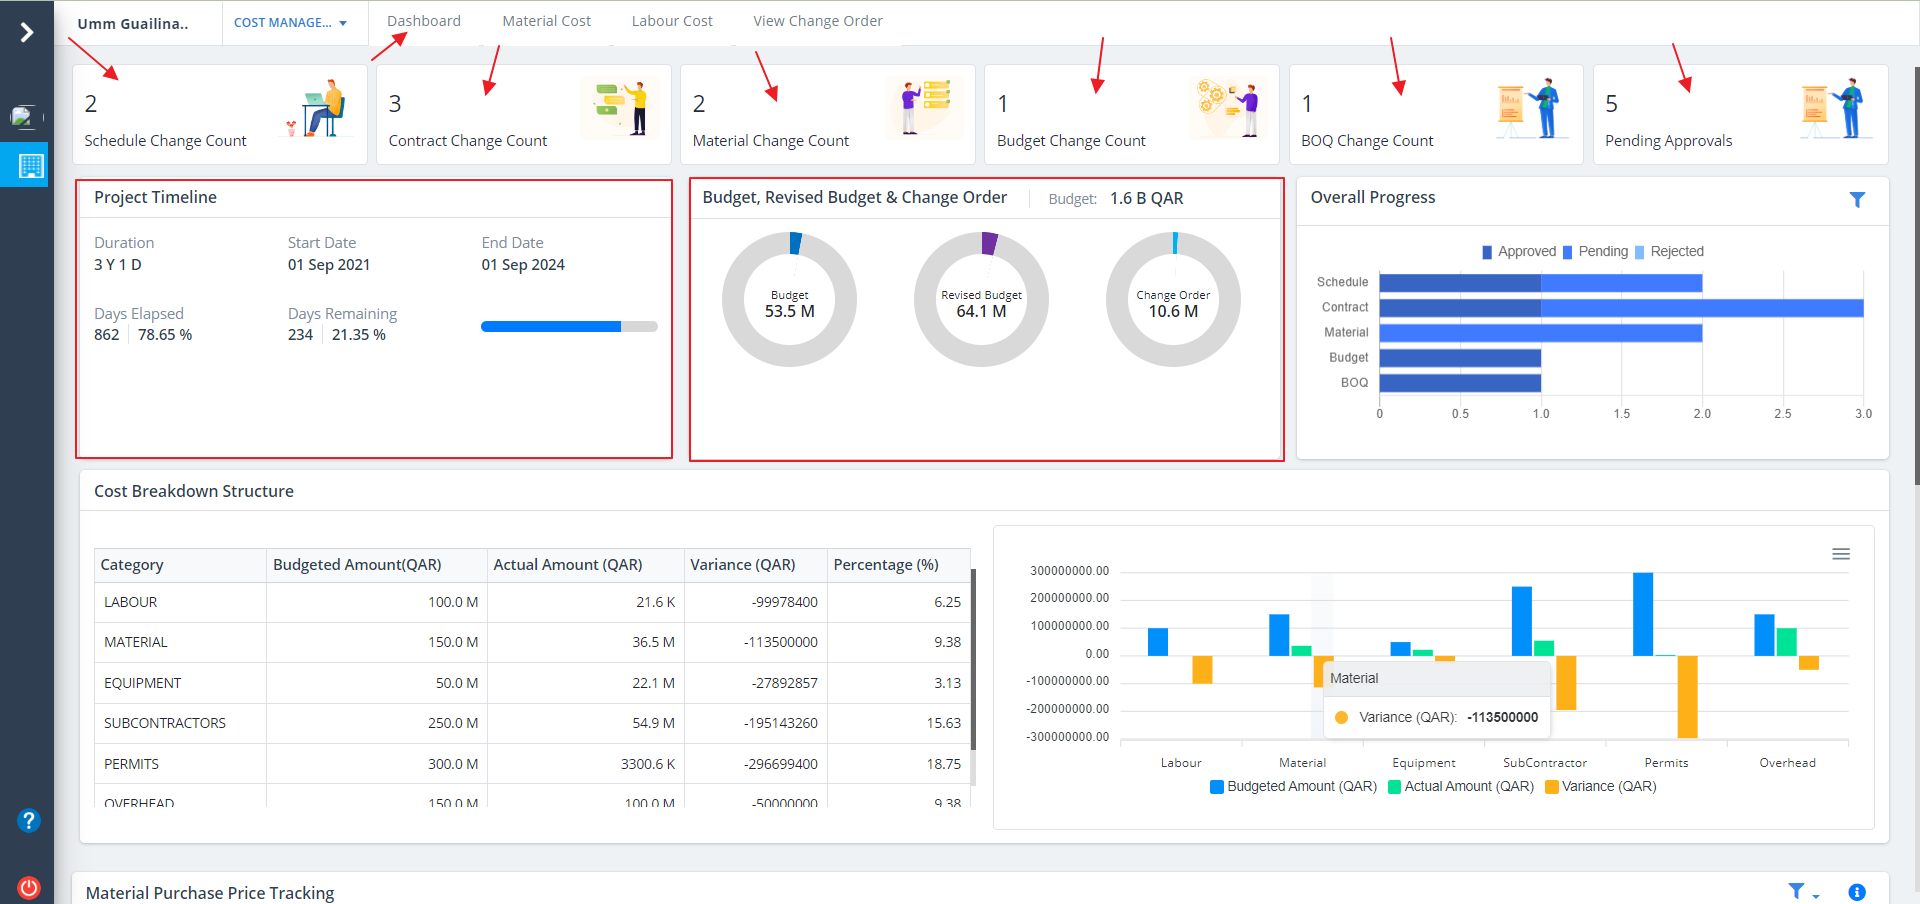The width and height of the screenshot is (1920, 904).
Task: Click the SUBCONTRACTORS row in cost table
Action: pyautogui.click(x=165, y=723)
